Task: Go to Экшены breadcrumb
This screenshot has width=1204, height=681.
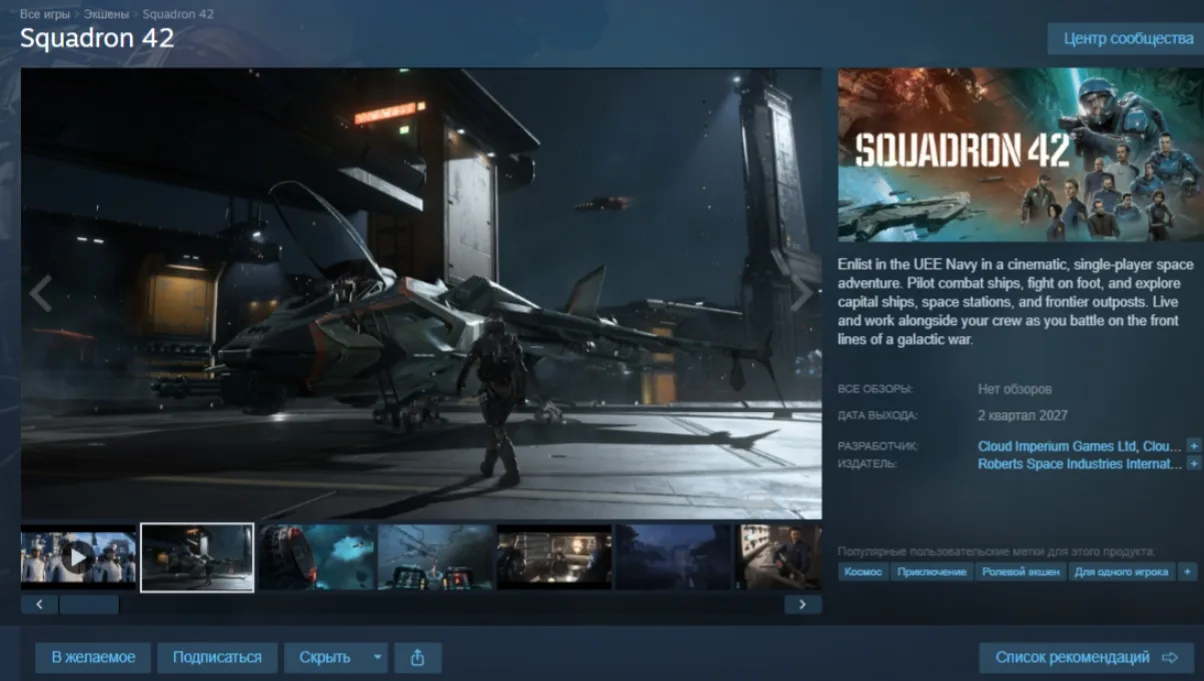Action: 105,14
